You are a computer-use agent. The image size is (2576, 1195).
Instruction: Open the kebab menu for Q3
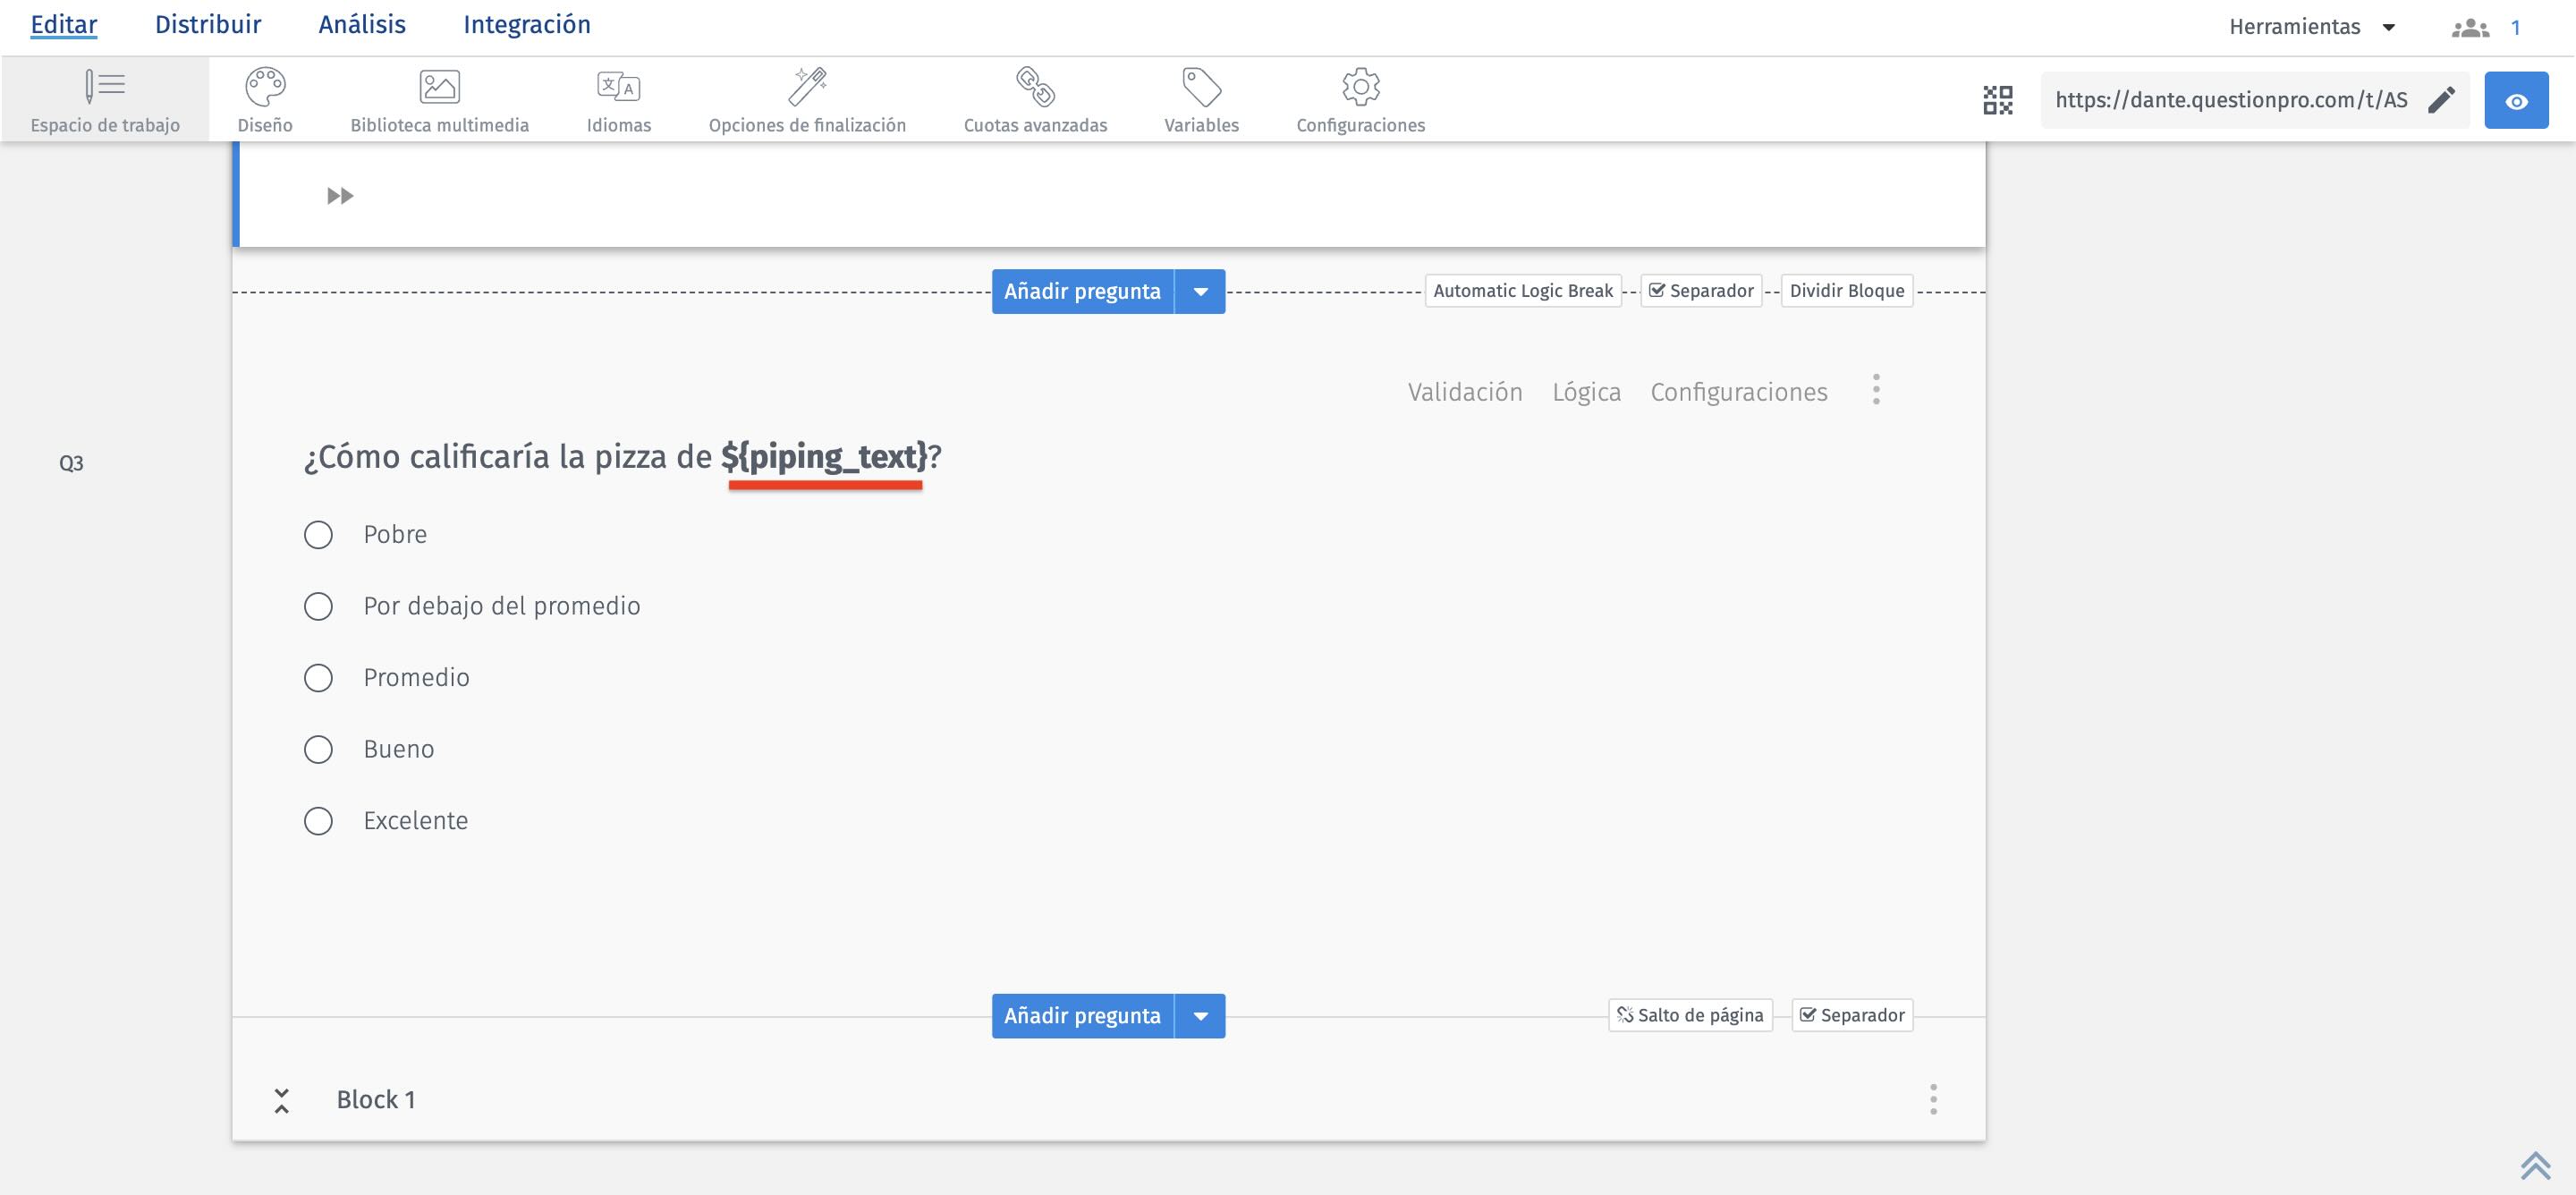(1876, 391)
